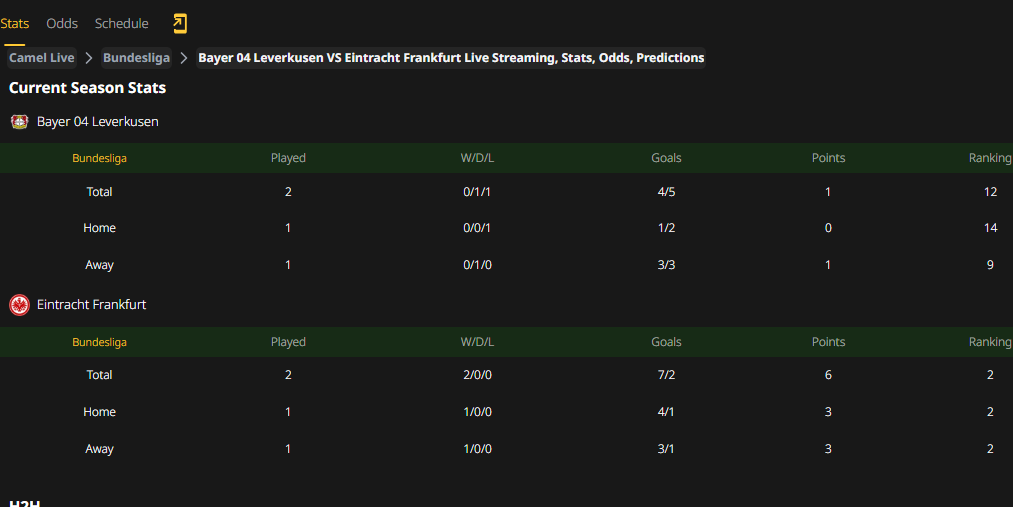Image resolution: width=1013 pixels, height=507 pixels.
Task: Click the Ranking header in Frankfurt table
Action: [x=990, y=342]
